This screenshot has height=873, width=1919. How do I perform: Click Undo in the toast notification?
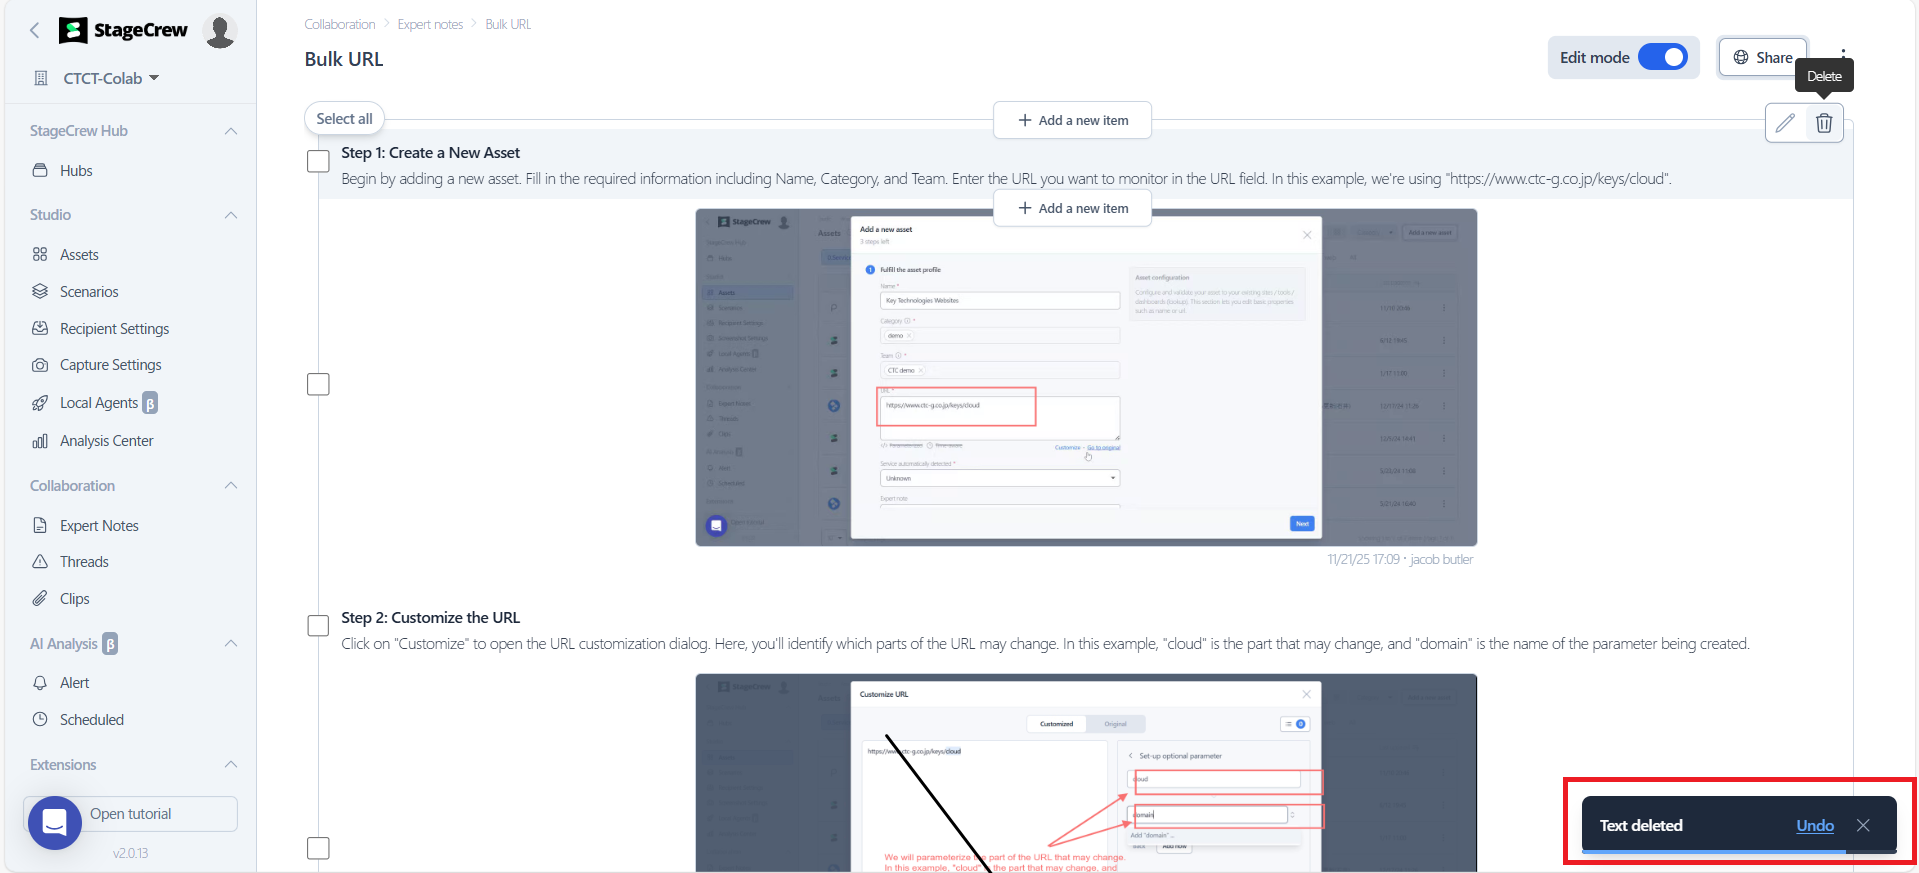coord(1814,825)
